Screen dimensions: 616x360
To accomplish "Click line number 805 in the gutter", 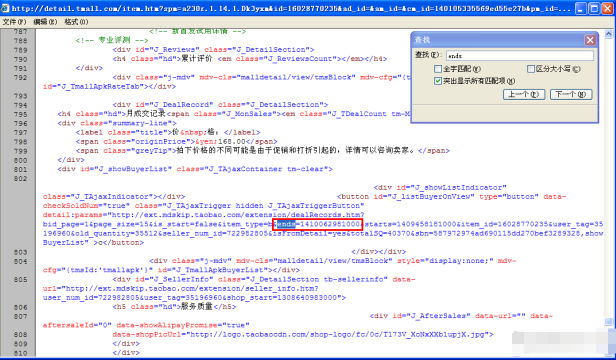I will pos(20,279).
